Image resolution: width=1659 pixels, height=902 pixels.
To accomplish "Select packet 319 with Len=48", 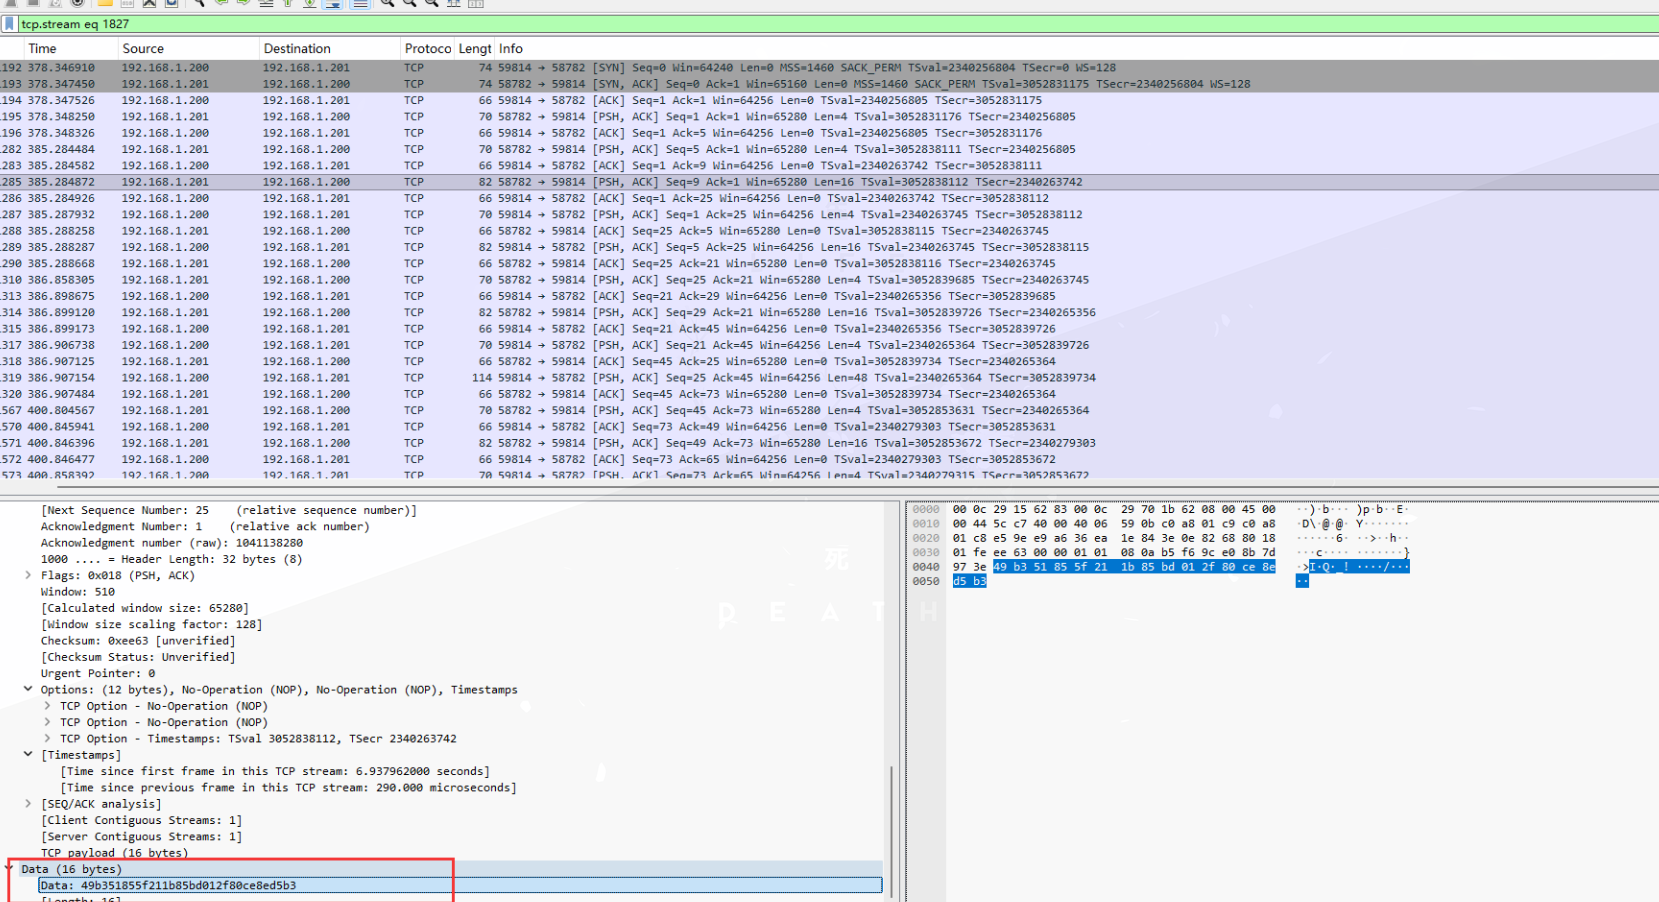I will (x=600, y=378).
